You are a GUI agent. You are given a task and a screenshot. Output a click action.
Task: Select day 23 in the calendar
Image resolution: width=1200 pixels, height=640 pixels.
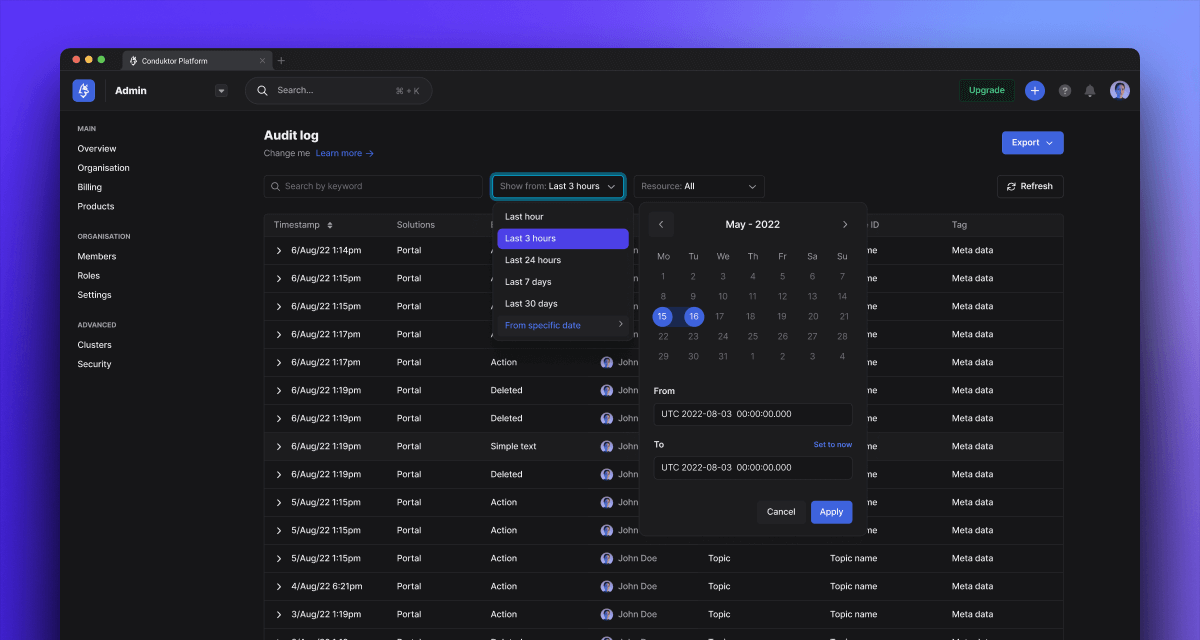693,337
